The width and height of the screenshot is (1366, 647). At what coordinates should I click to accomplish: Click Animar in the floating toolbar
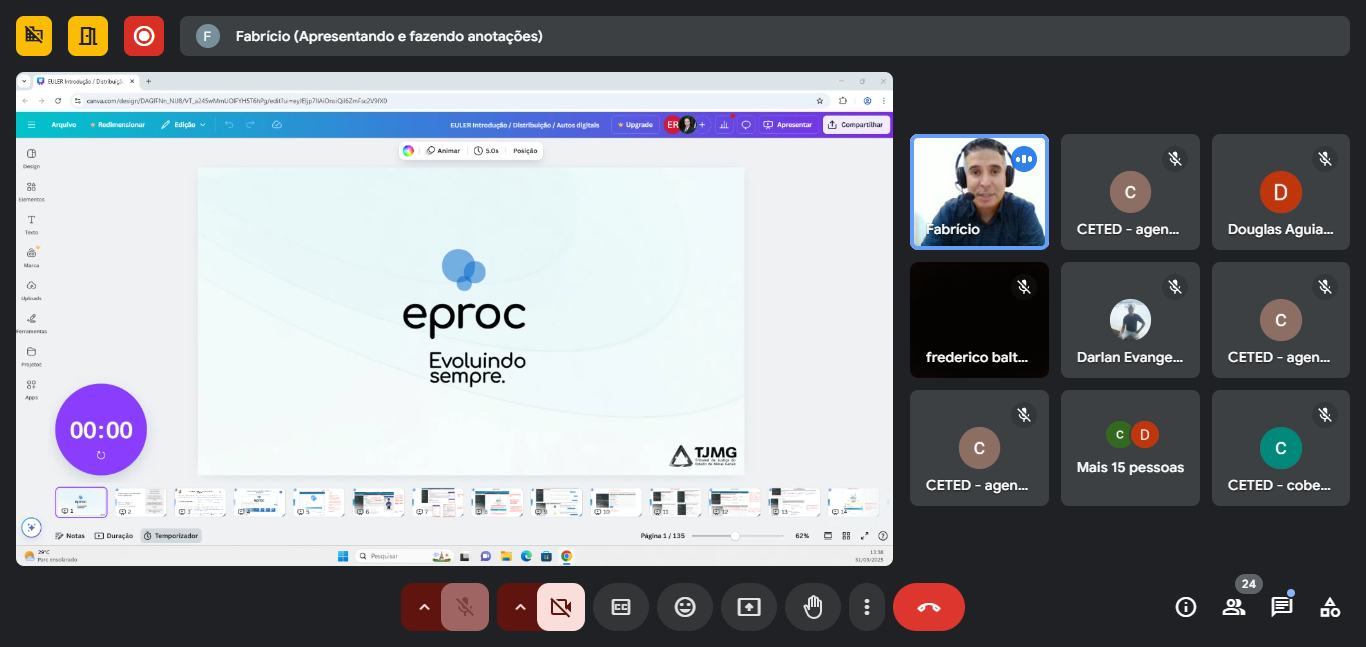(443, 151)
